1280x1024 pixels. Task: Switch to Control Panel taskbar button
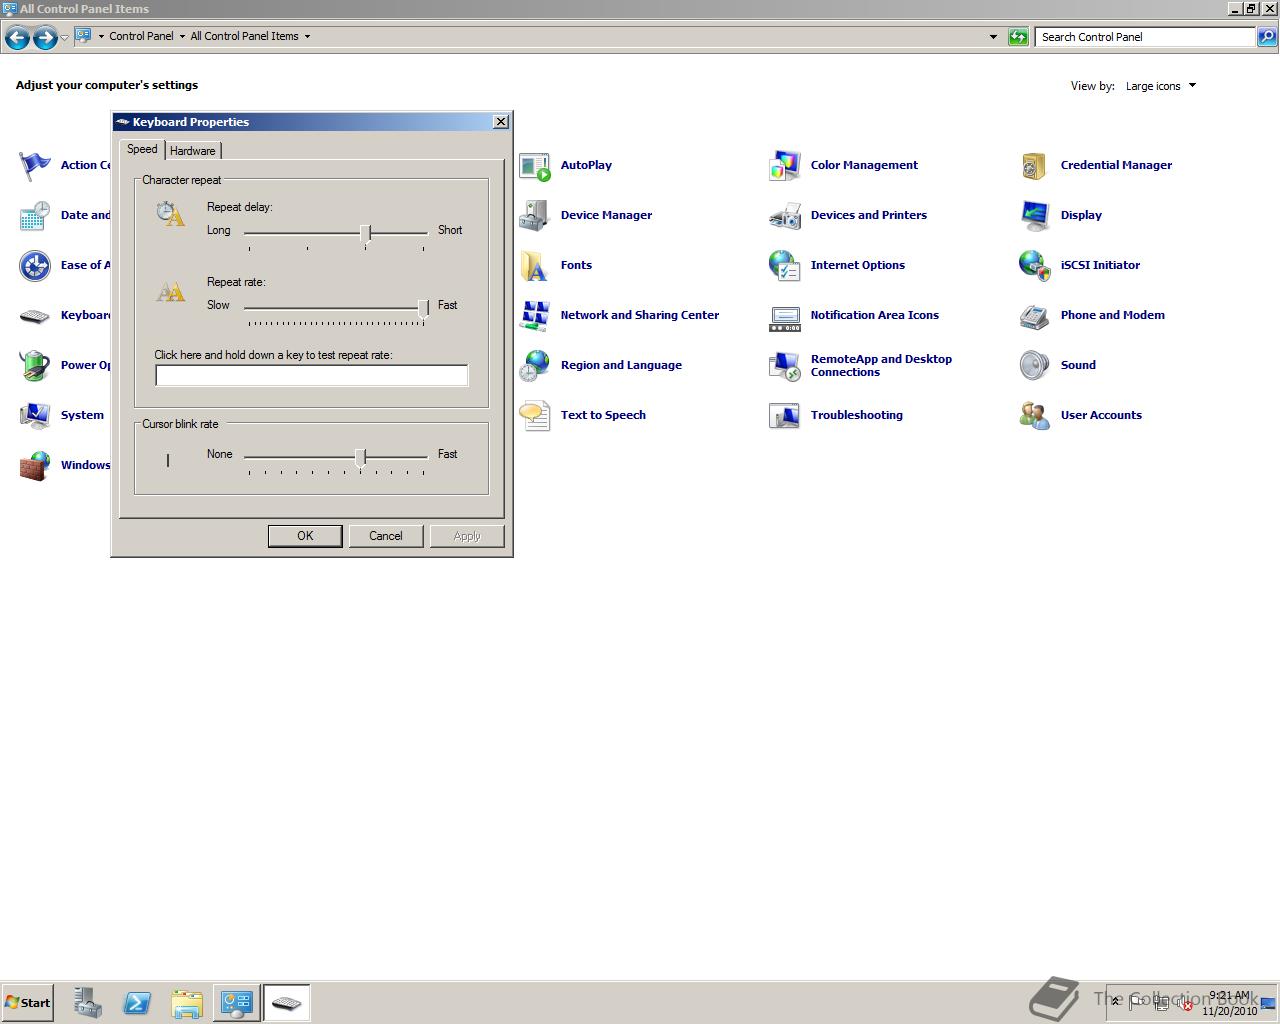click(237, 1003)
